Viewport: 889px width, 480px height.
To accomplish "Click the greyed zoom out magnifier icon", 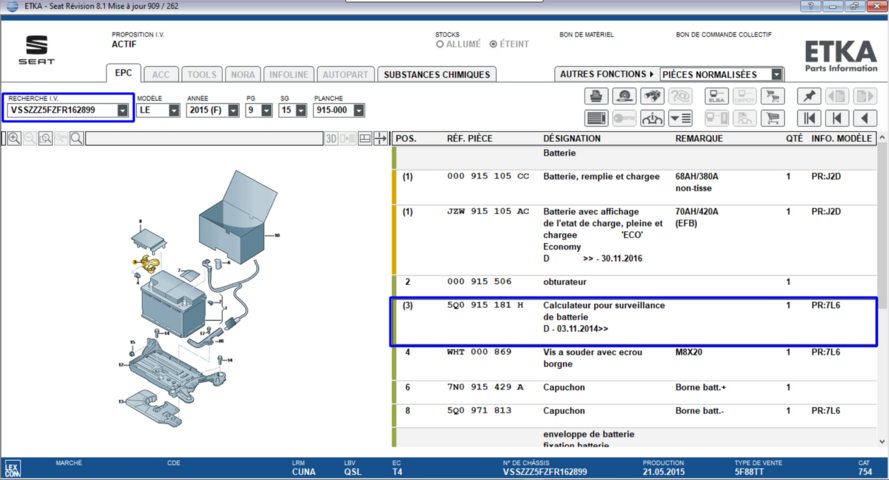I will [x=30, y=138].
